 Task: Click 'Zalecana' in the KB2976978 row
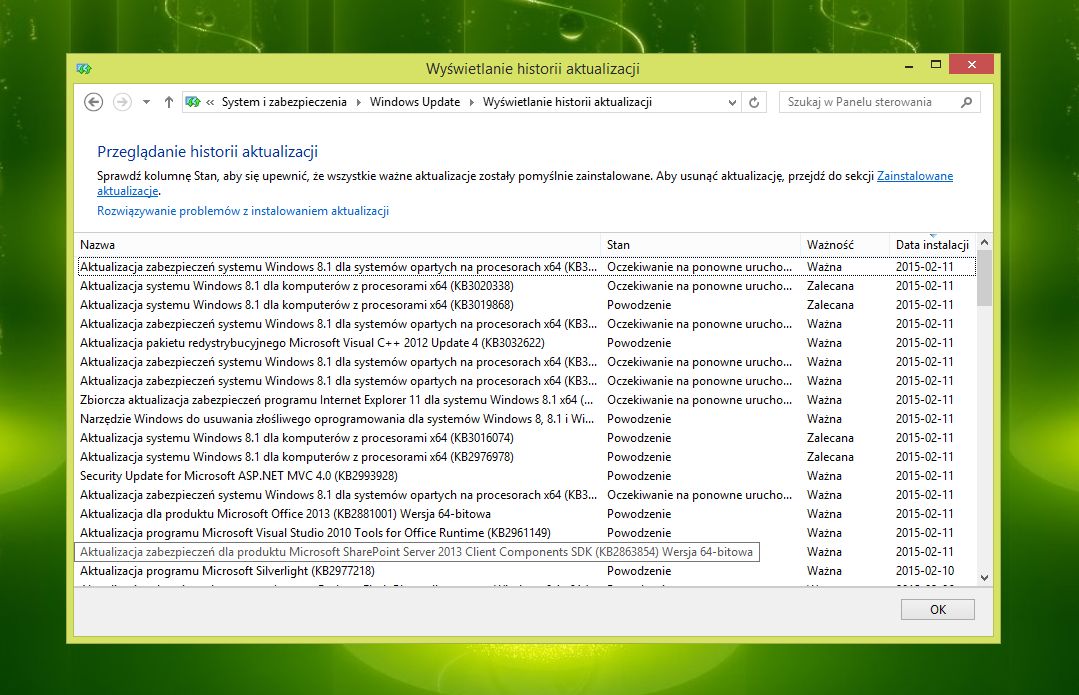[x=830, y=457]
